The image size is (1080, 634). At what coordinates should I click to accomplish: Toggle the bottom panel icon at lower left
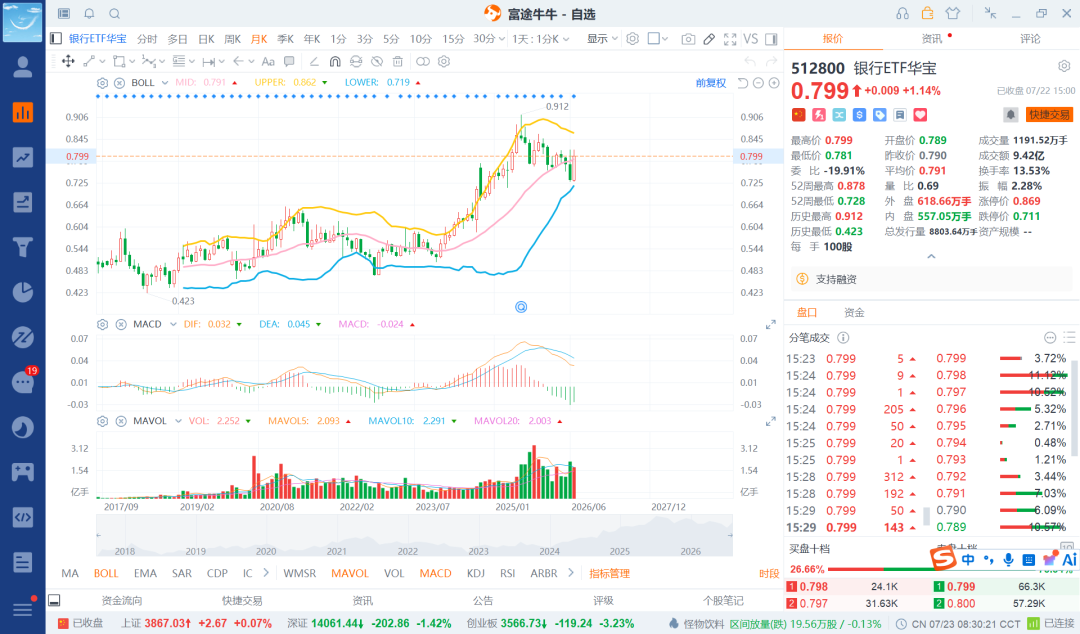(x=54, y=600)
